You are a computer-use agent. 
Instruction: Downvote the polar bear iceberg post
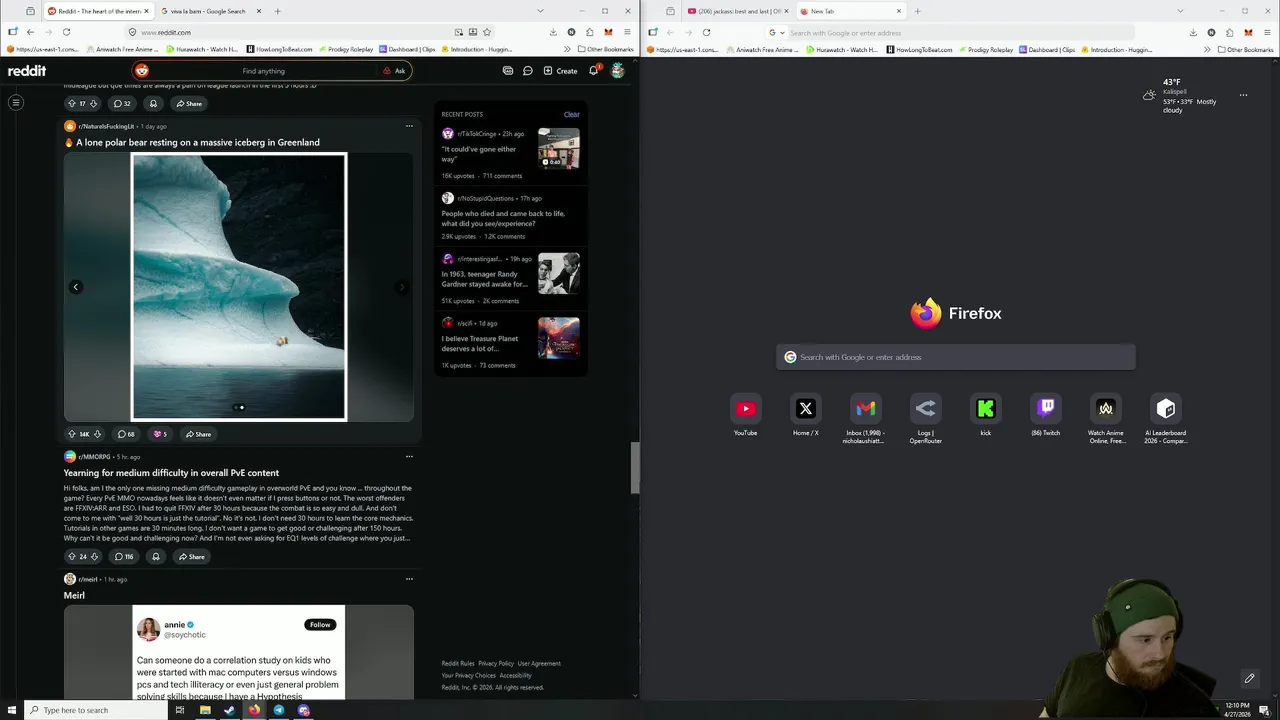point(97,434)
